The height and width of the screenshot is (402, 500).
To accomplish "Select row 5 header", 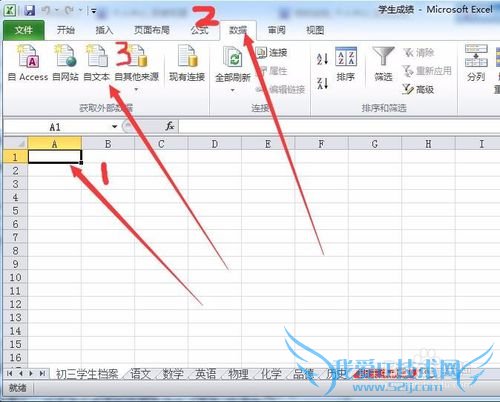I will click(15, 211).
